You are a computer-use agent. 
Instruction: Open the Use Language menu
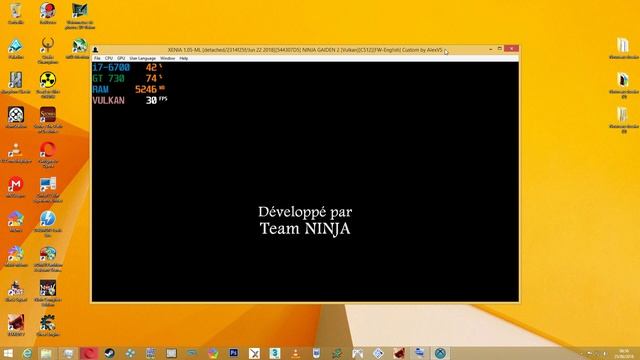(x=142, y=58)
